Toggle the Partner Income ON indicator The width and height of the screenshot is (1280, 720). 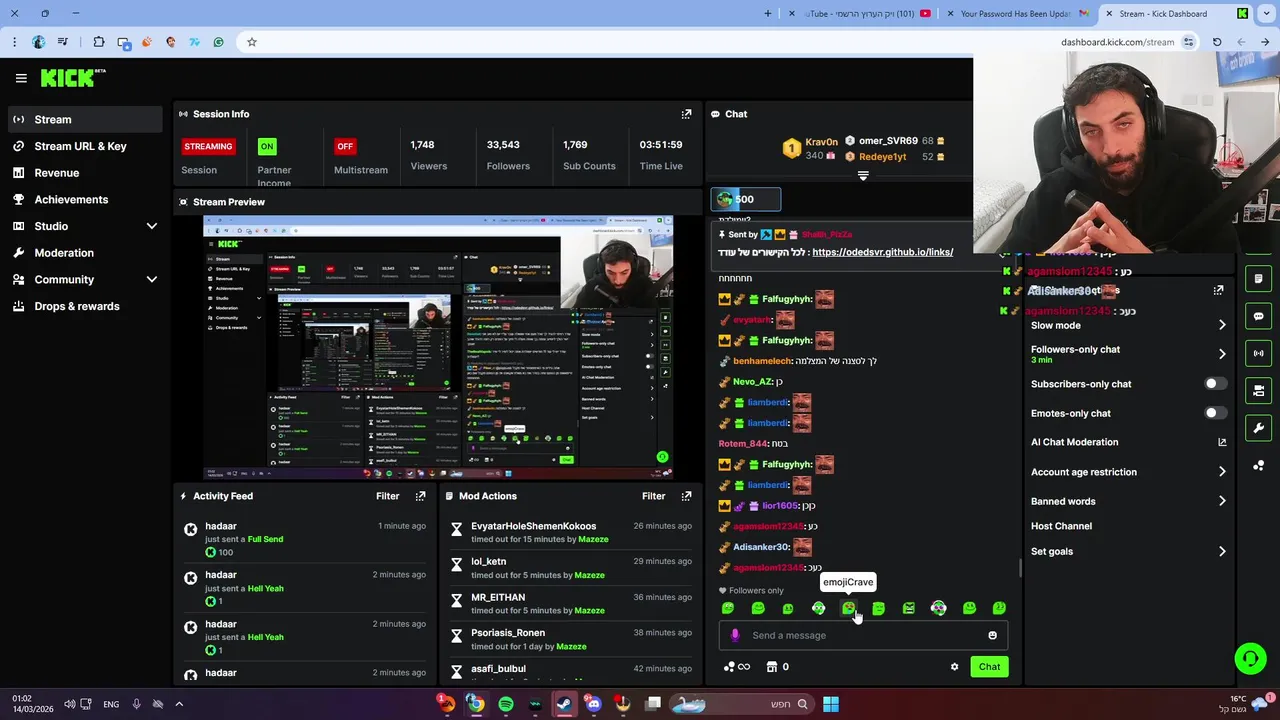coord(267,146)
